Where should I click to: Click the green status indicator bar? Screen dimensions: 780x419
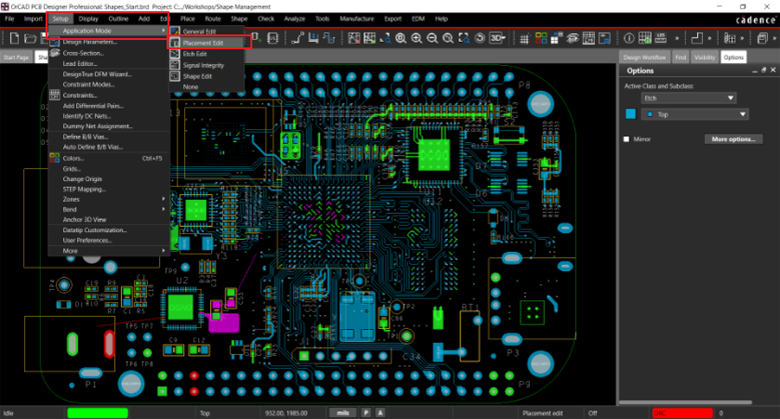(98, 413)
